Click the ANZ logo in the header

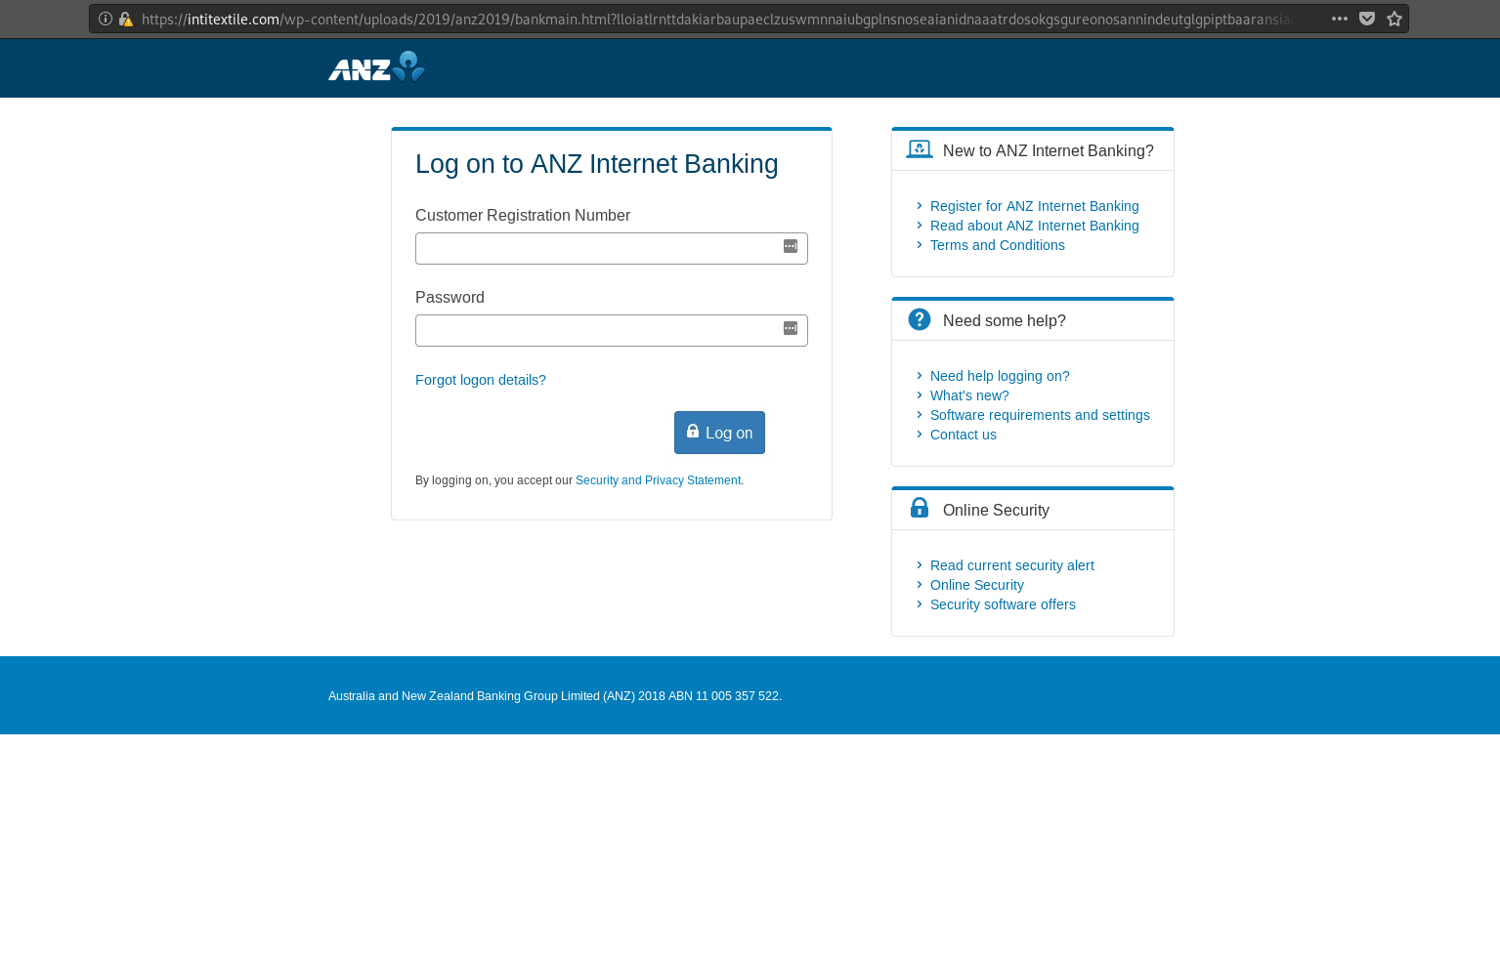click(376, 67)
